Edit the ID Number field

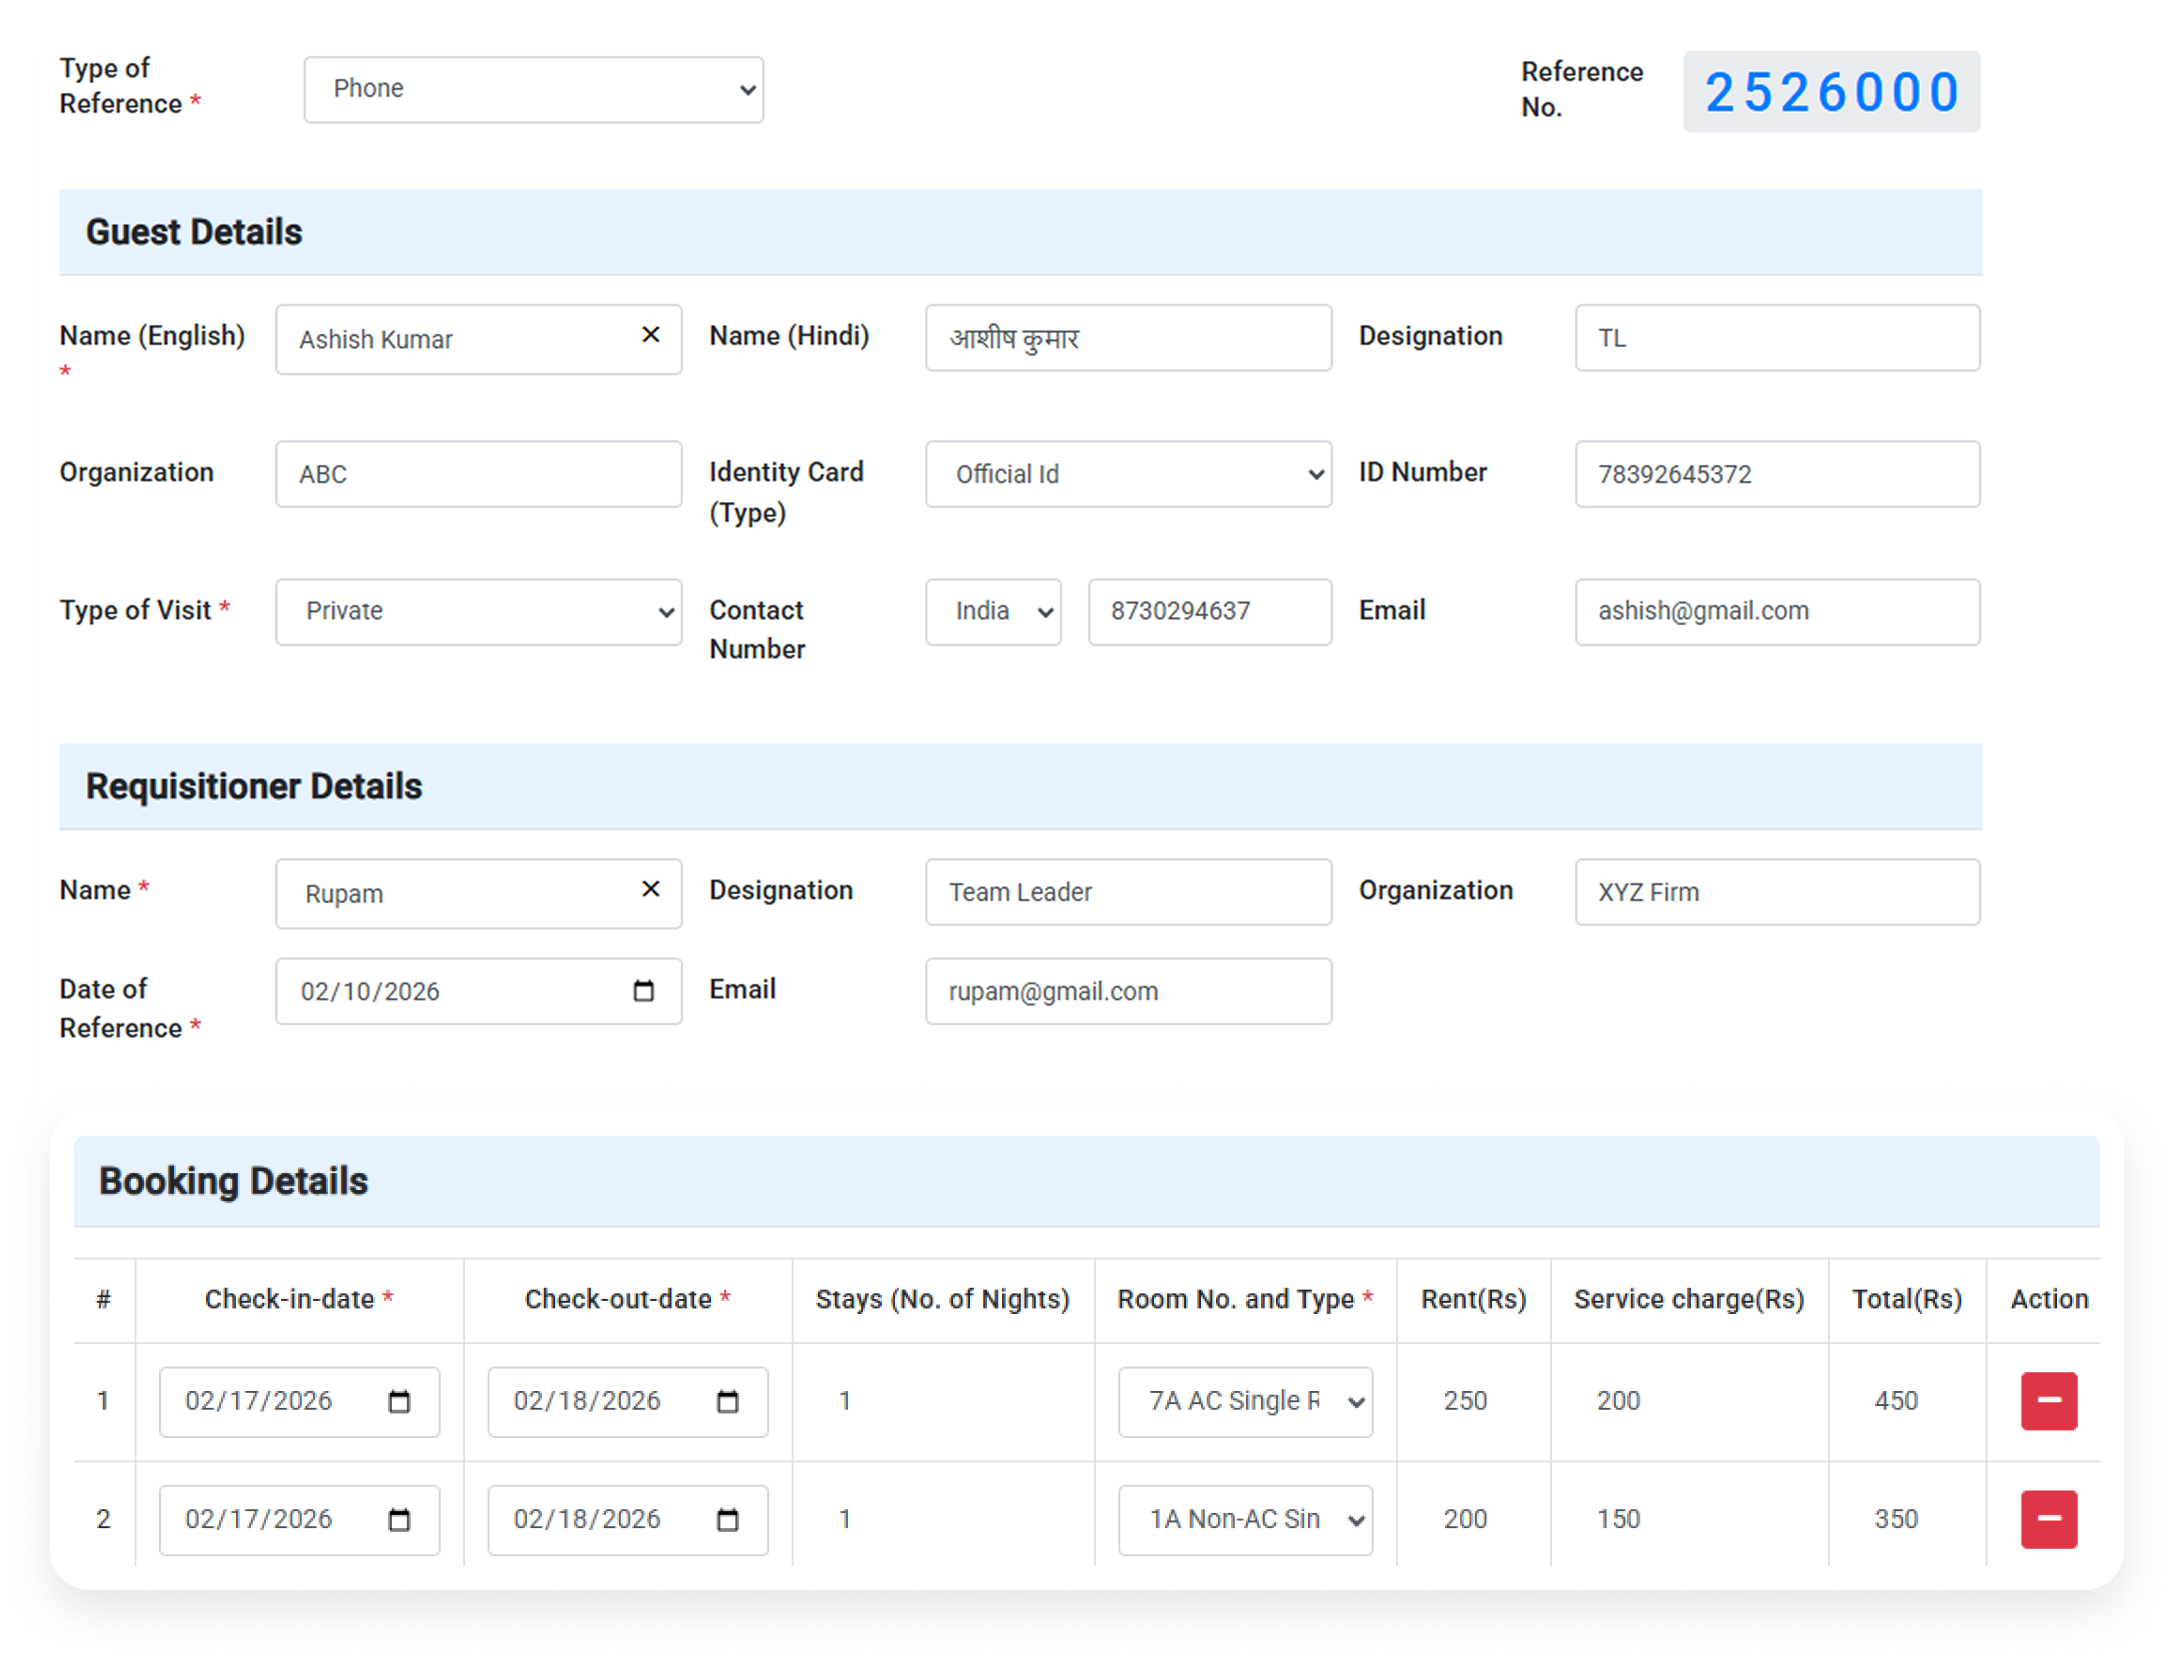(x=1777, y=474)
